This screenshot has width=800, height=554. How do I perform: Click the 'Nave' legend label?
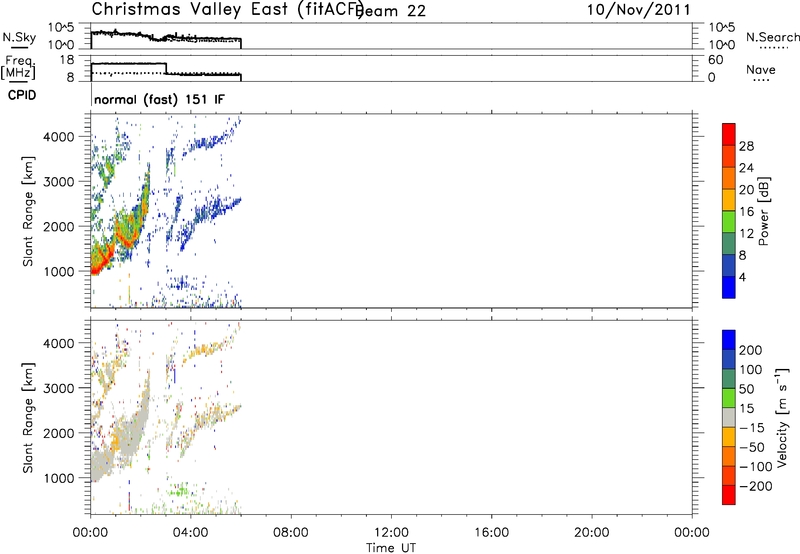(761, 69)
